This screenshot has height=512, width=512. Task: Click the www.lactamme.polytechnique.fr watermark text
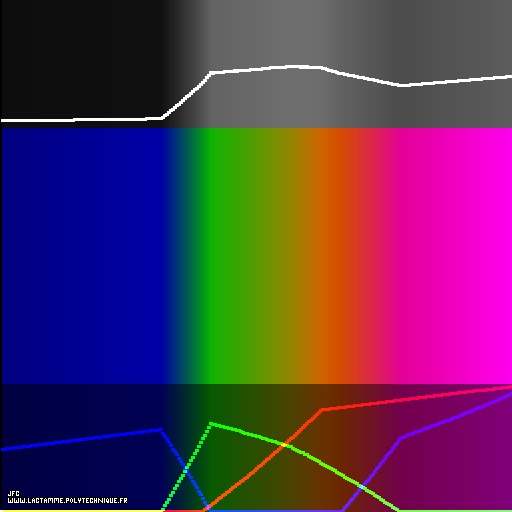point(67,501)
